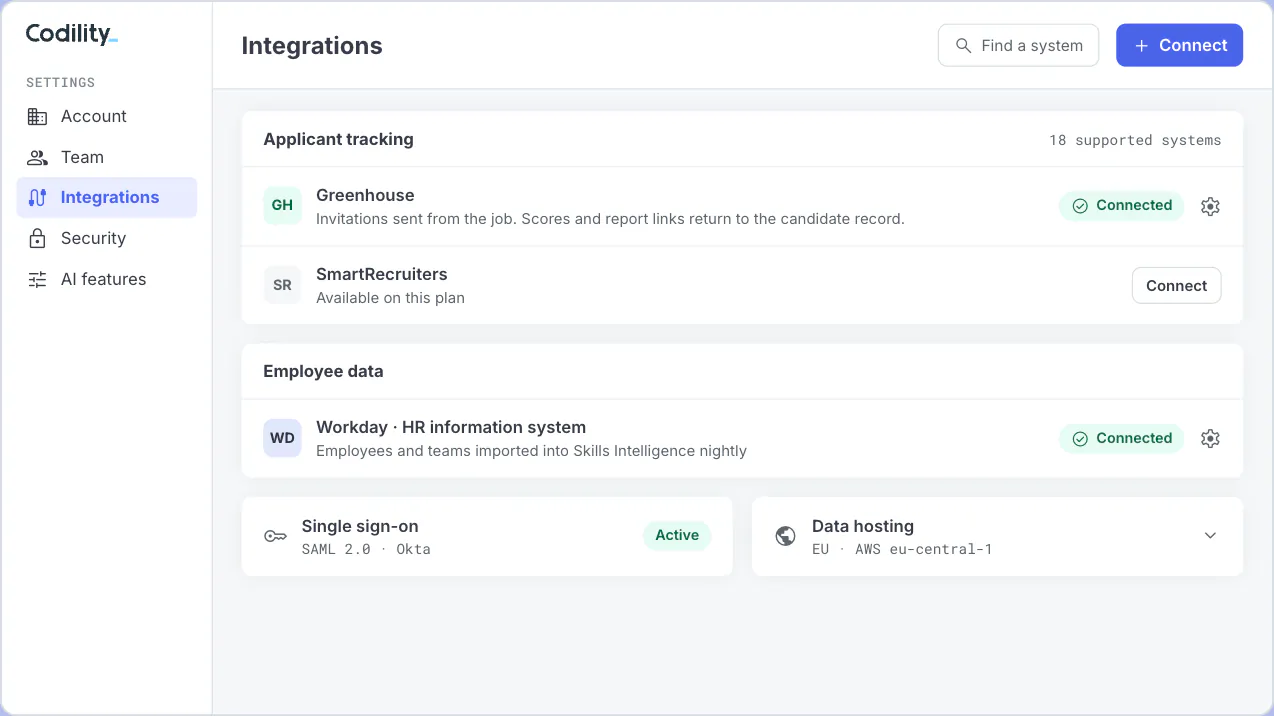The height and width of the screenshot is (716, 1274).
Task: Open AI features settings
Action: [107, 279]
